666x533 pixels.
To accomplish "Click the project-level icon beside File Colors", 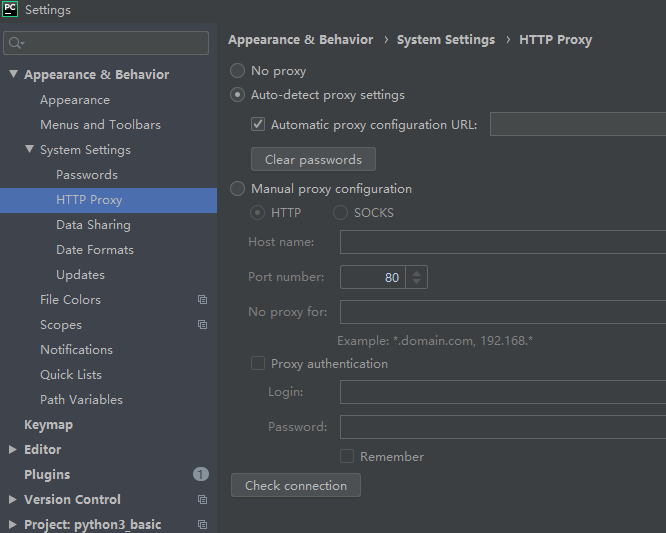I will click(x=202, y=300).
